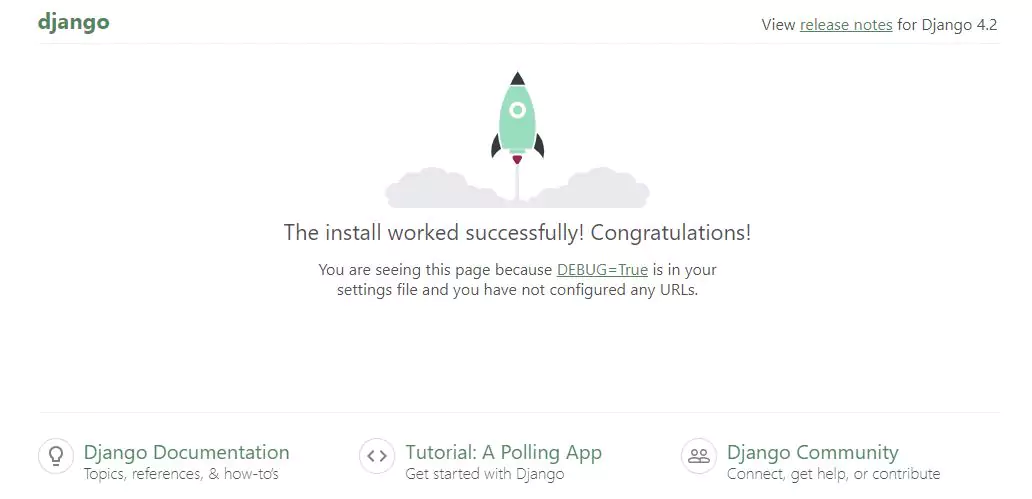Click the django logo in header
This screenshot has width=1032, height=499.
tap(74, 23)
